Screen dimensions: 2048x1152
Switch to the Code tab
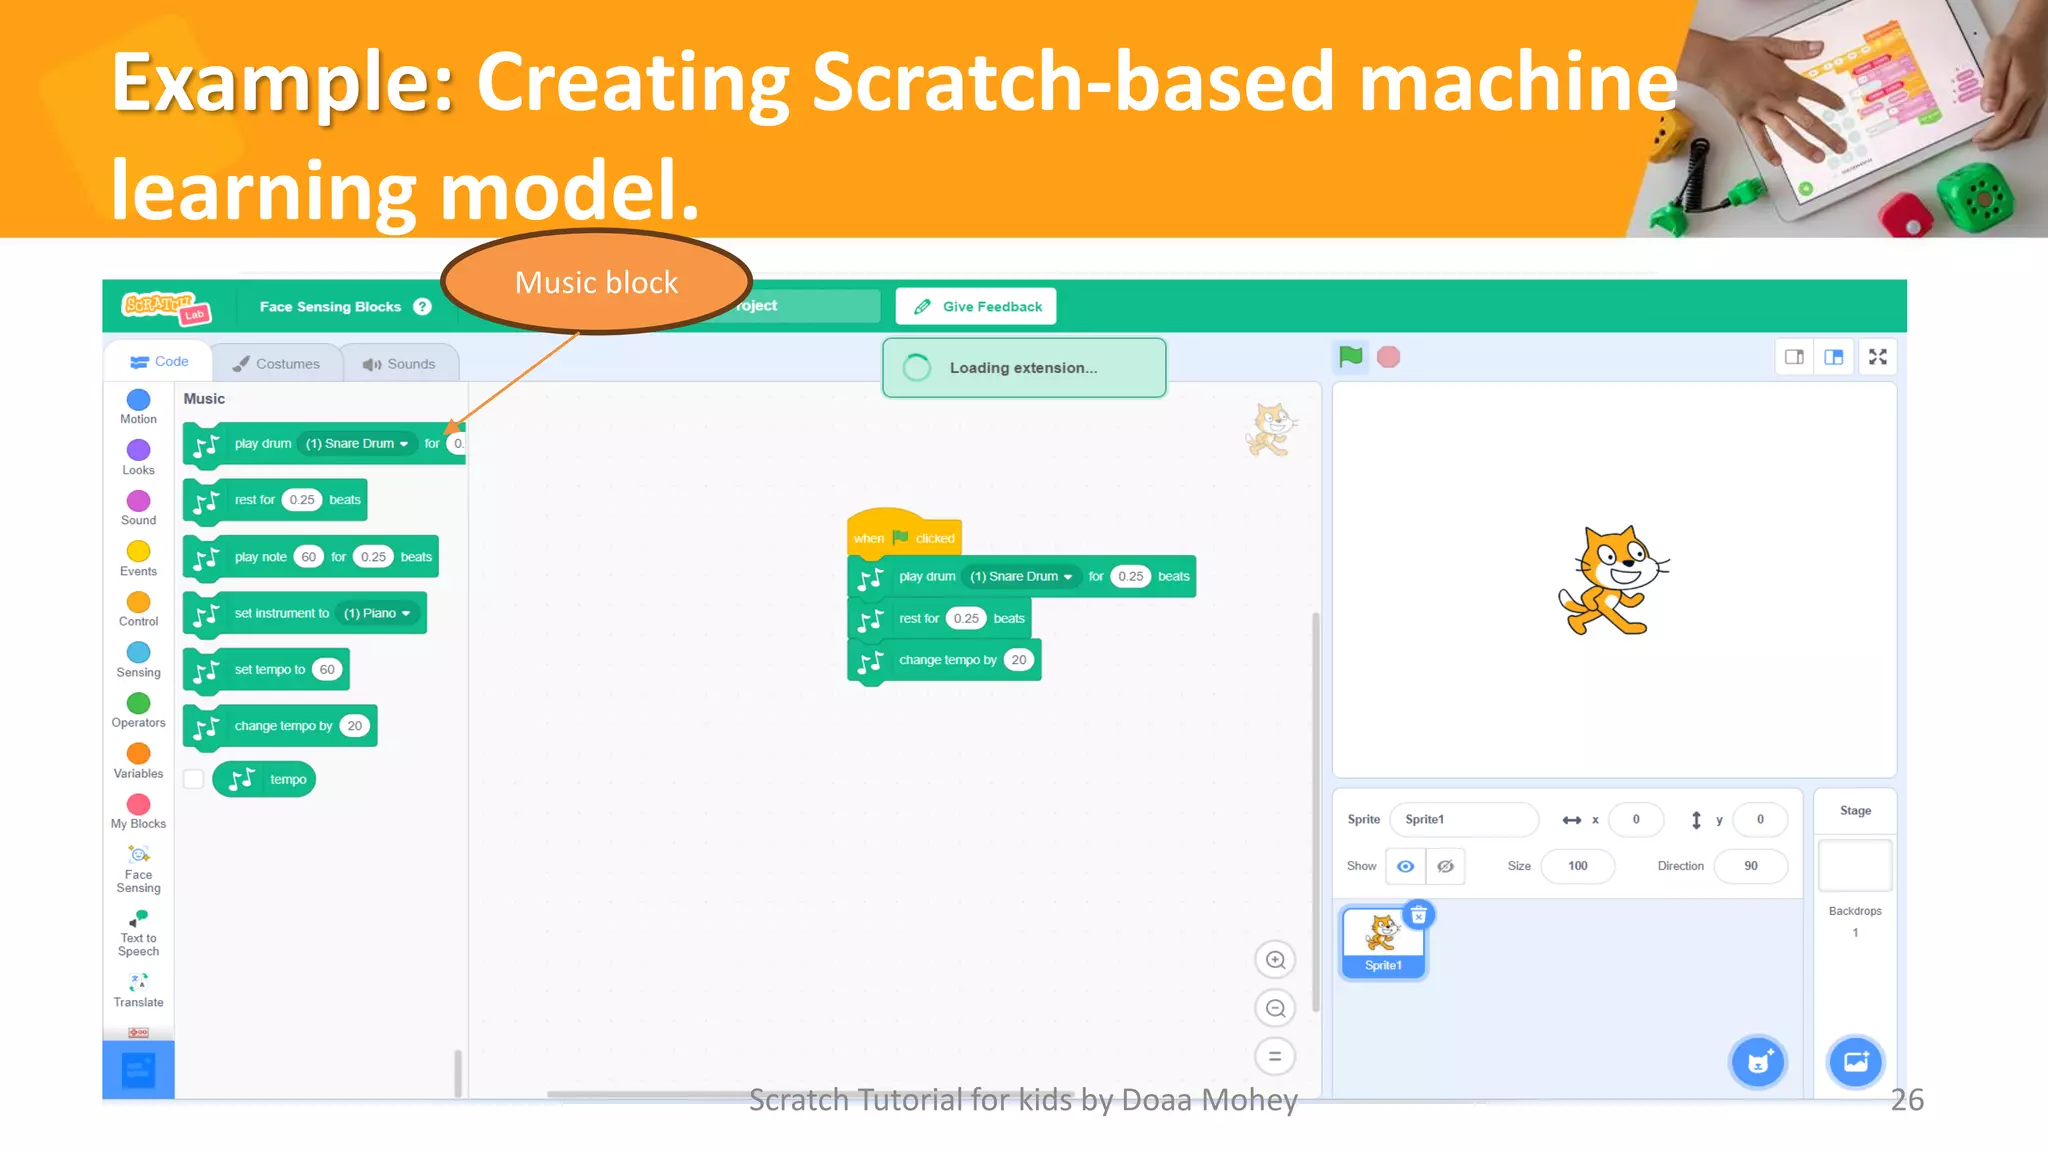pyautogui.click(x=159, y=361)
